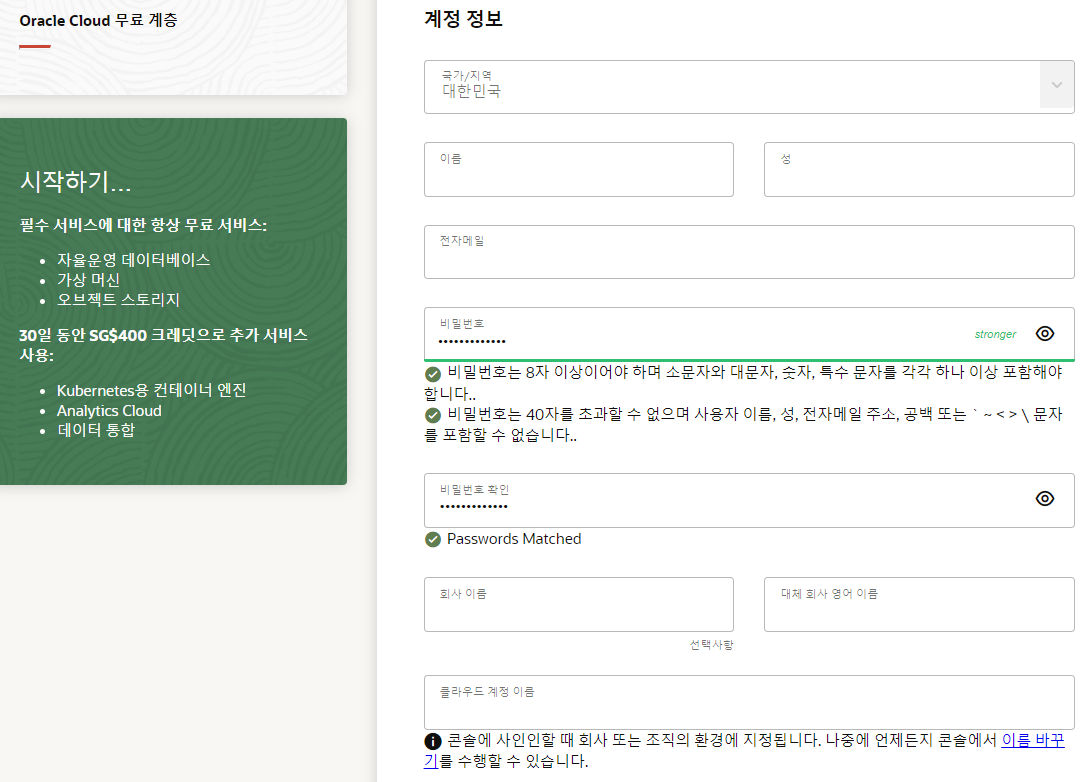
Task: Click '가상 머신' list item
Action: pos(88,280)
